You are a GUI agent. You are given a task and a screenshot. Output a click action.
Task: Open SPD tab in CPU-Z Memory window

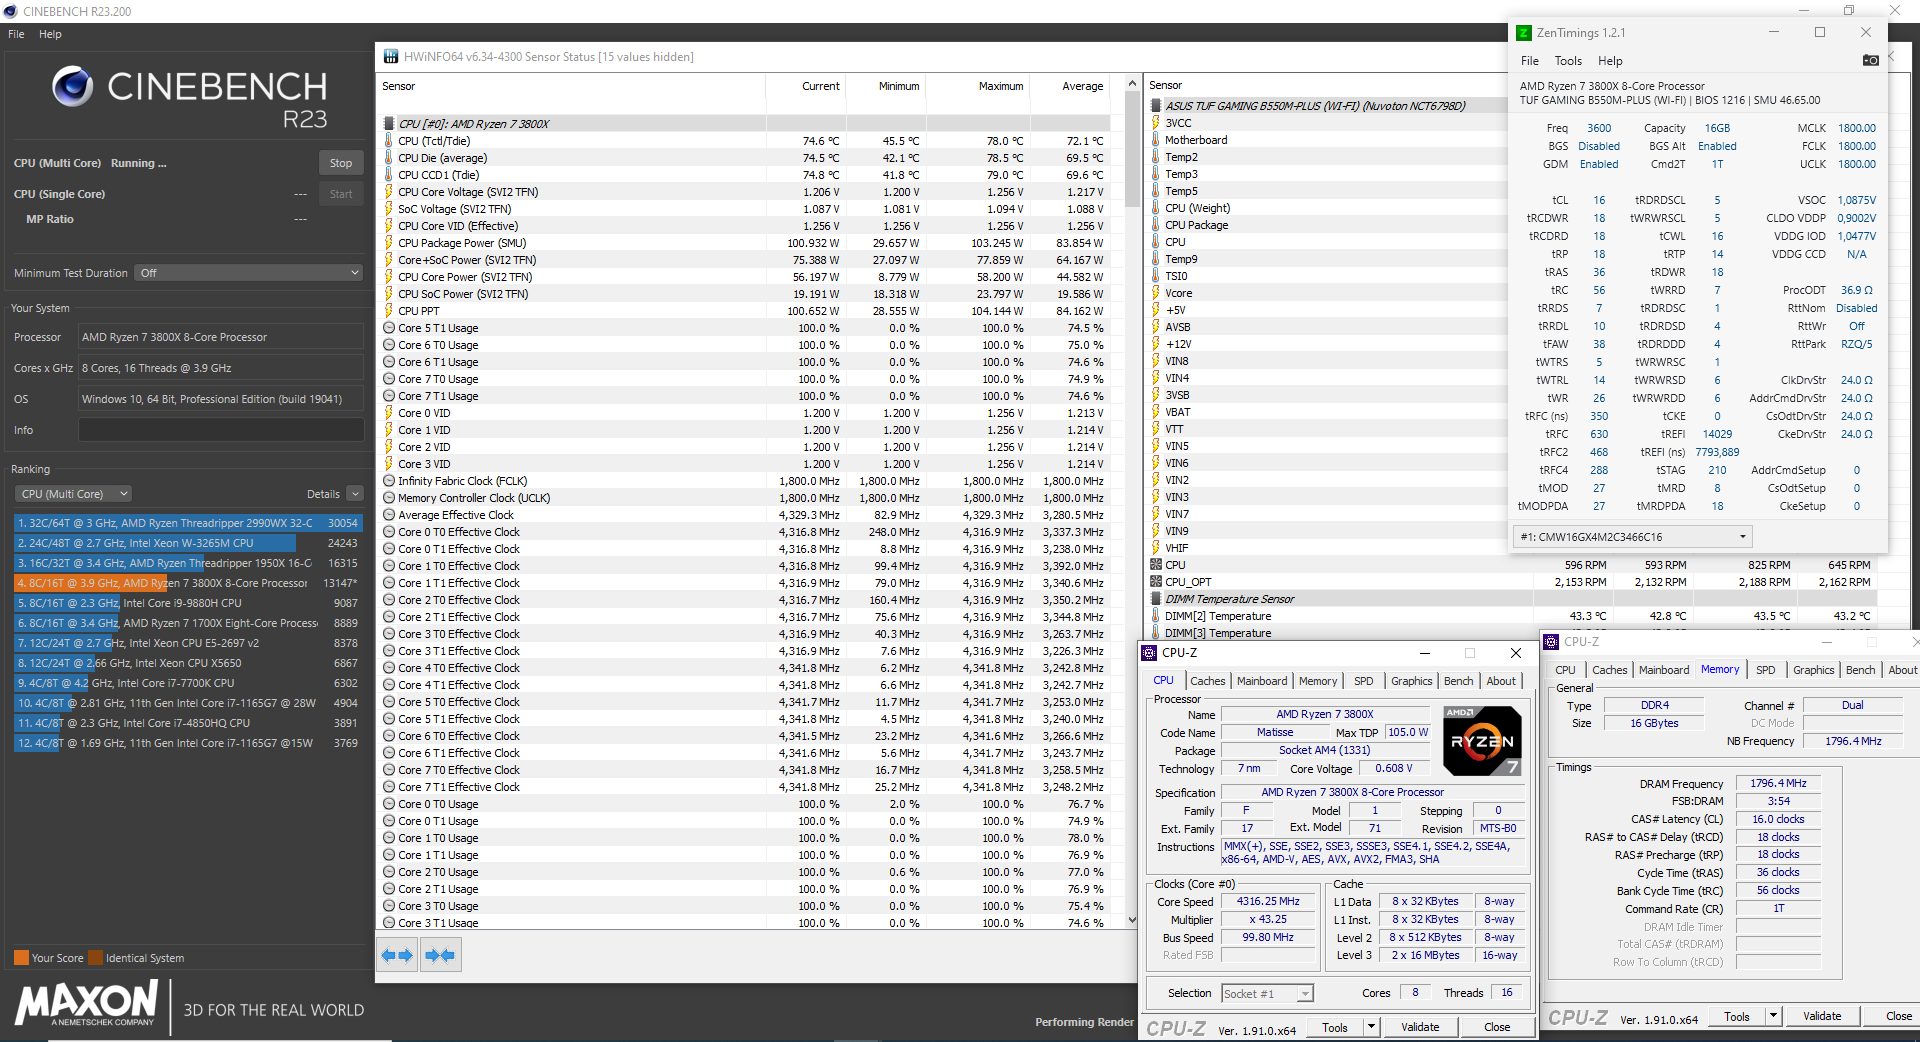coord(1765,670)
